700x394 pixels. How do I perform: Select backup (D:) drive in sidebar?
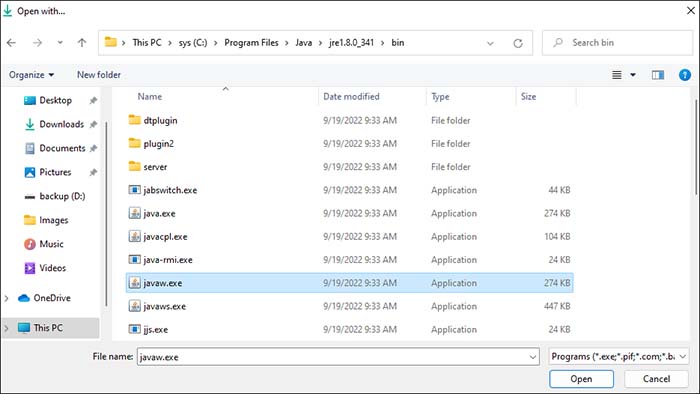62,196
